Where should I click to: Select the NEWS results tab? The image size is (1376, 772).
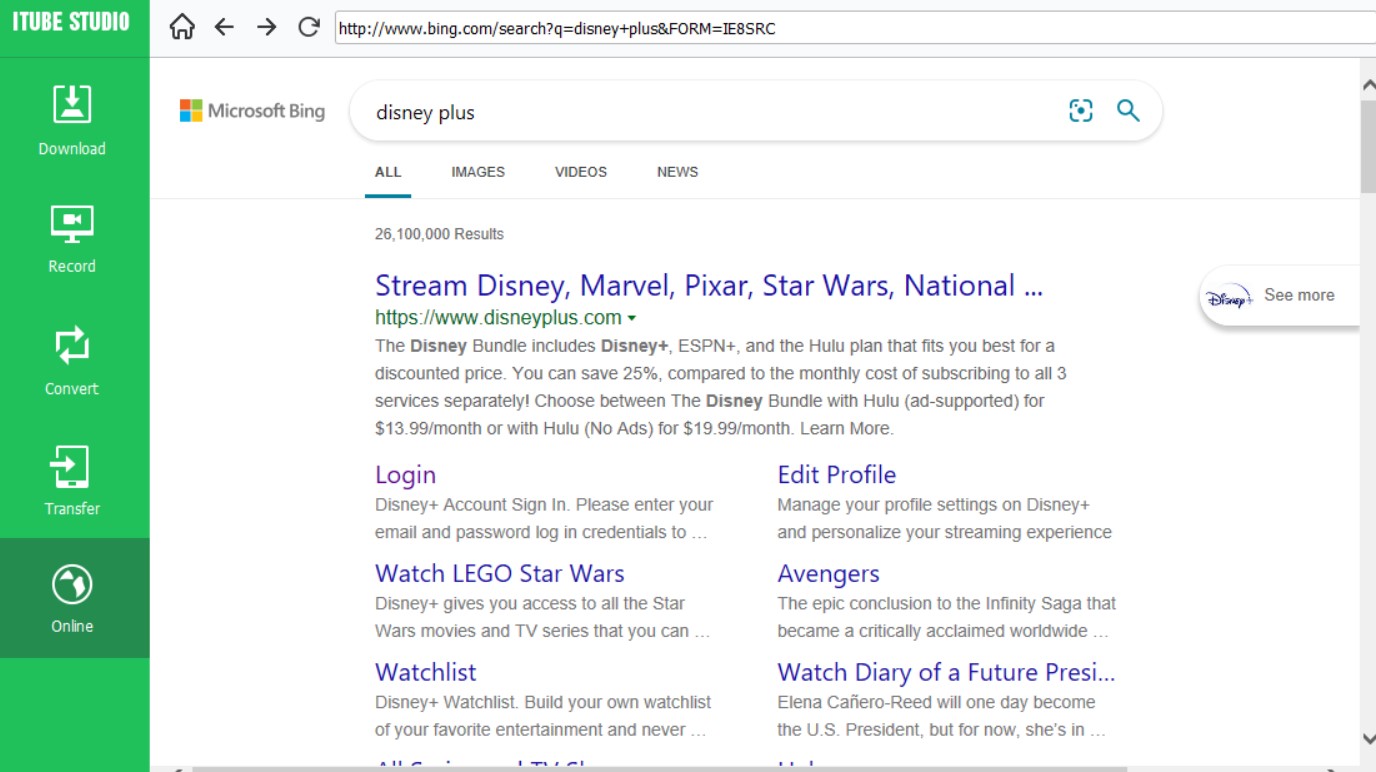click(x=677, y=172)
